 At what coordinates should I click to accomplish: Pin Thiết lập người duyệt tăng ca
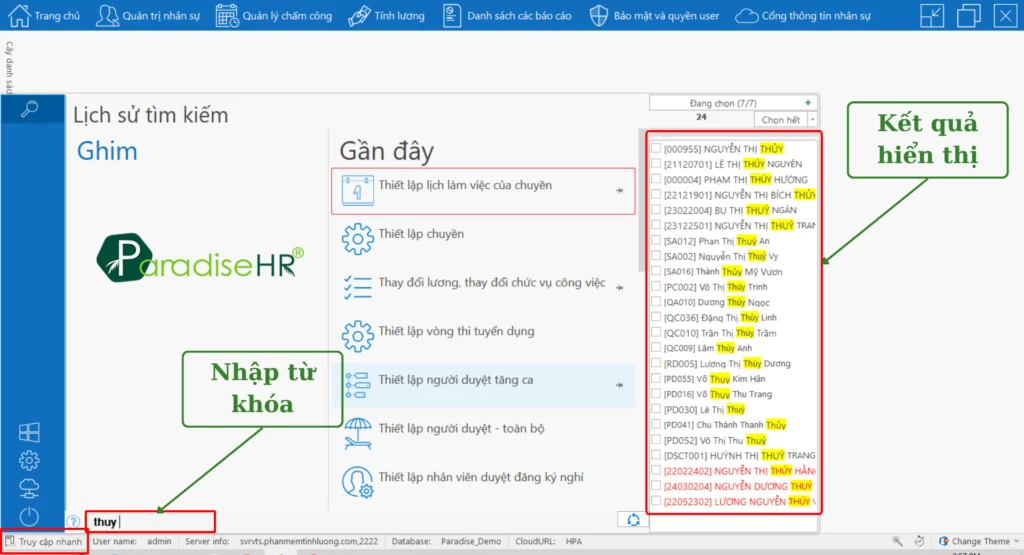tap(619, 385)
